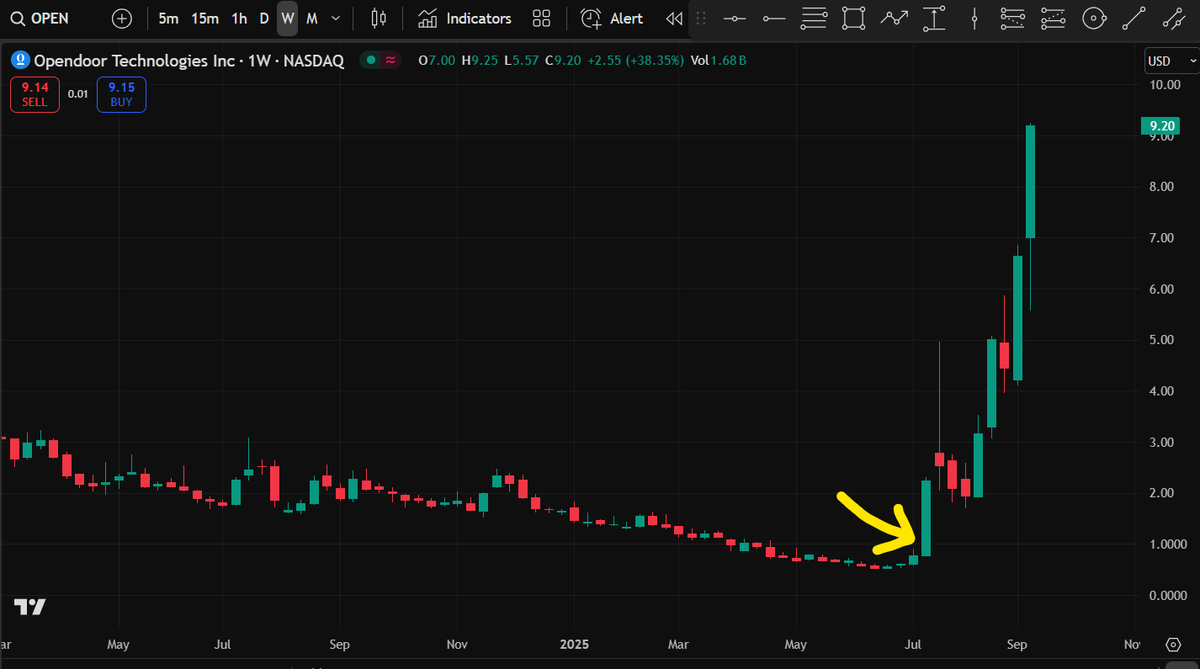Grab the drawing favorites toolbar handle

pos(700,18)
